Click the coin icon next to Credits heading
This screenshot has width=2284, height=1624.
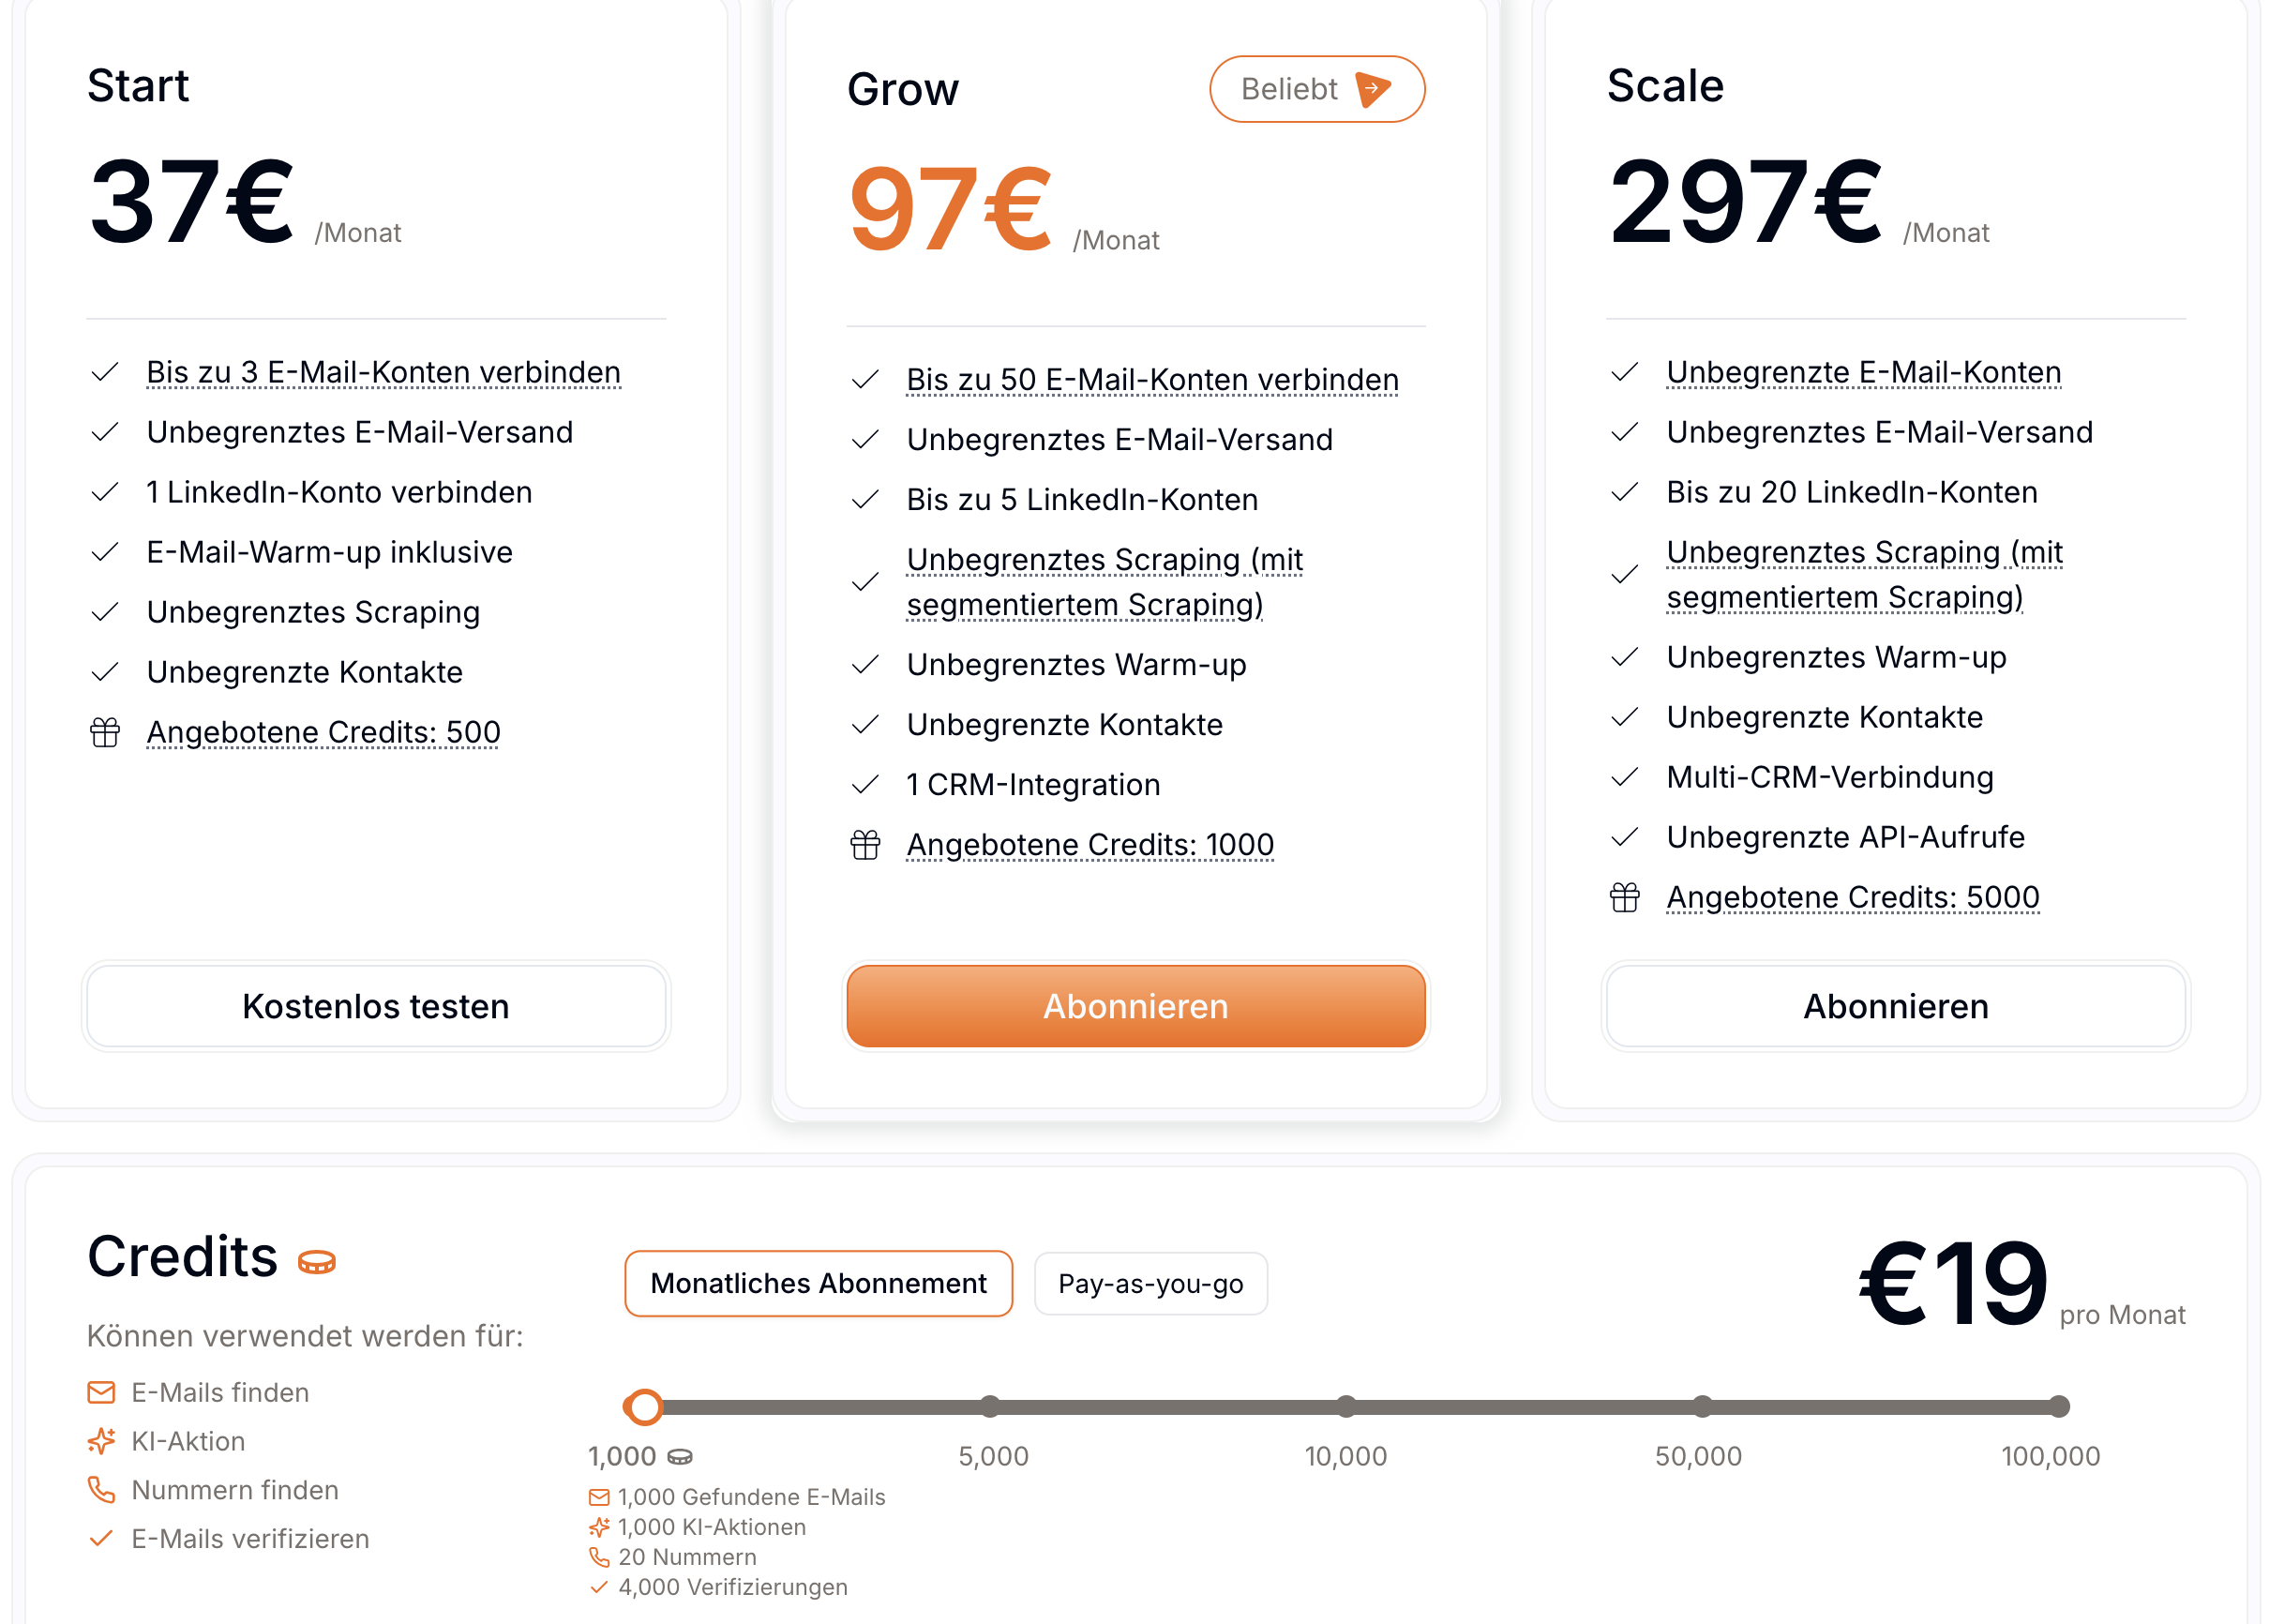(x=317, y=1263)
